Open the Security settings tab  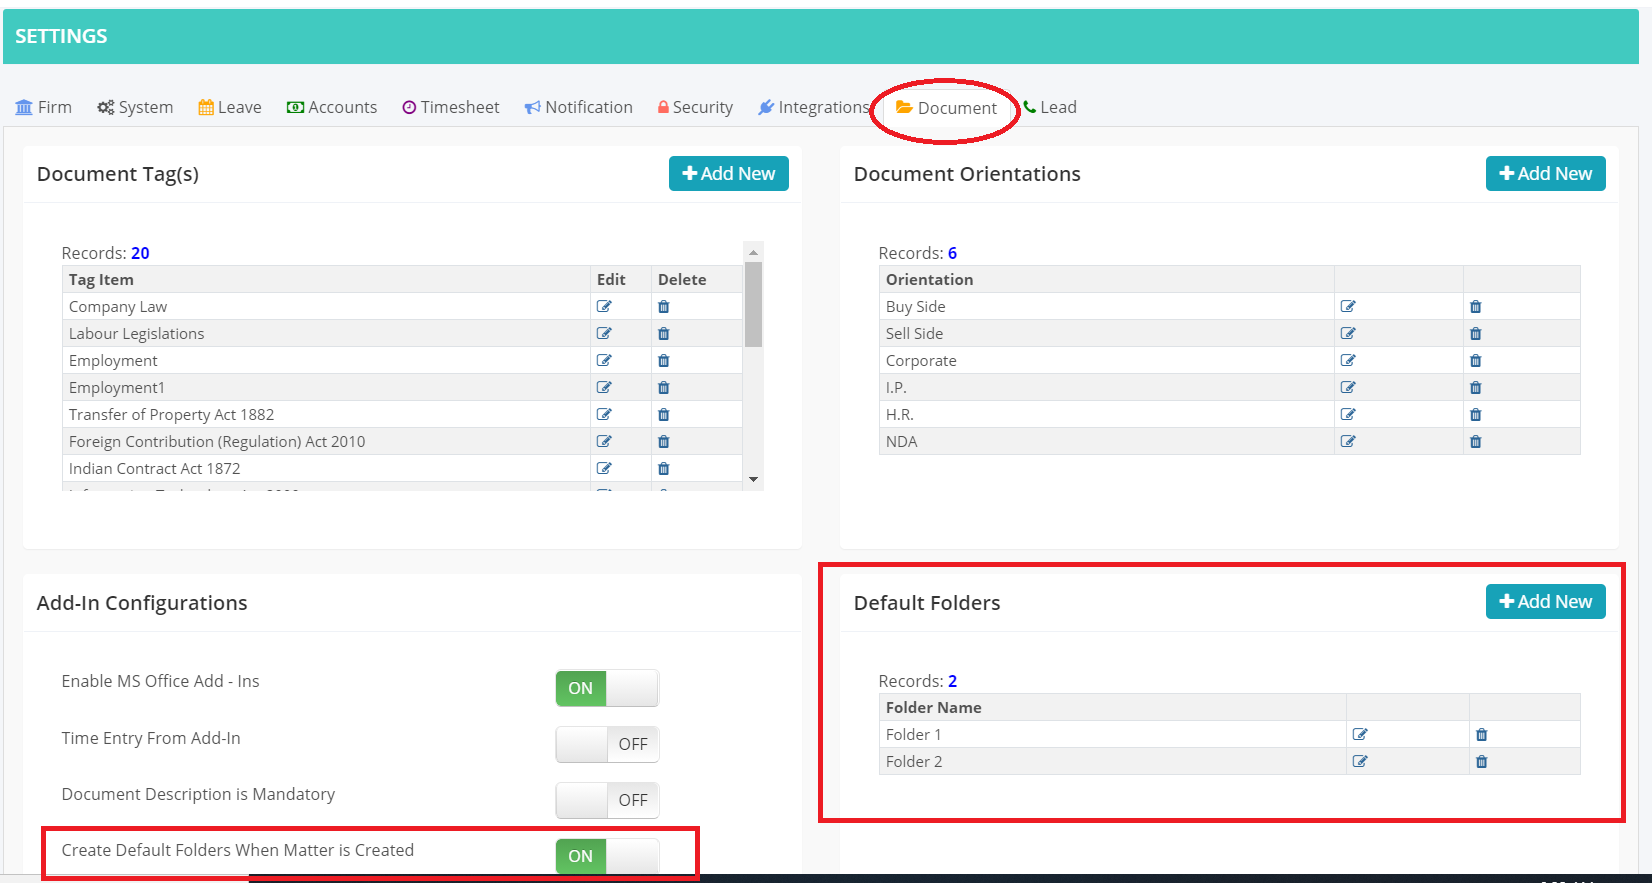coord(695,107)
